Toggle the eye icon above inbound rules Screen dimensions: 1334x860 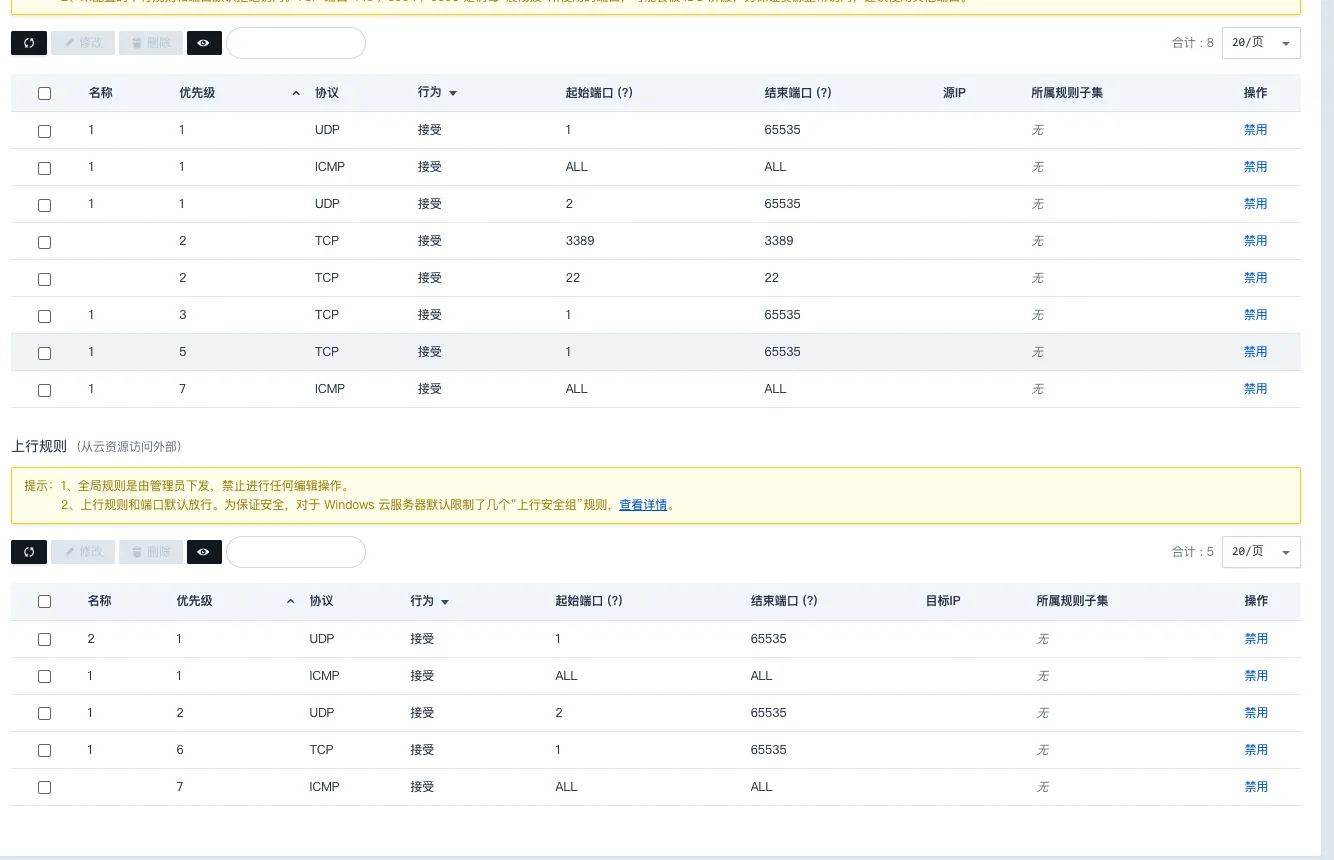click(204, 43)
